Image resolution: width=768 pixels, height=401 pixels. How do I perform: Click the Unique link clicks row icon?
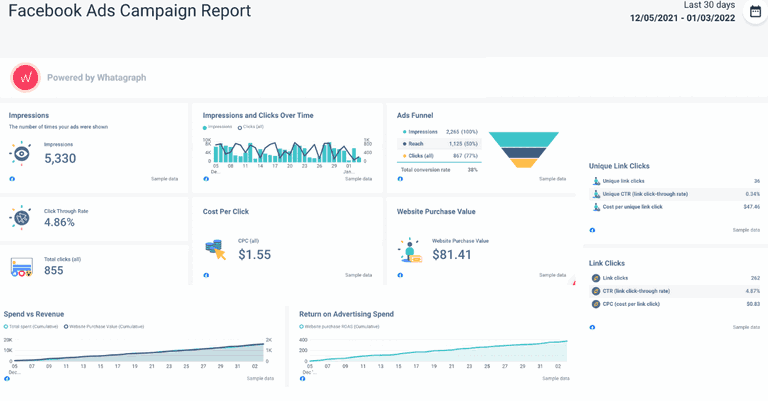(596, 181)
